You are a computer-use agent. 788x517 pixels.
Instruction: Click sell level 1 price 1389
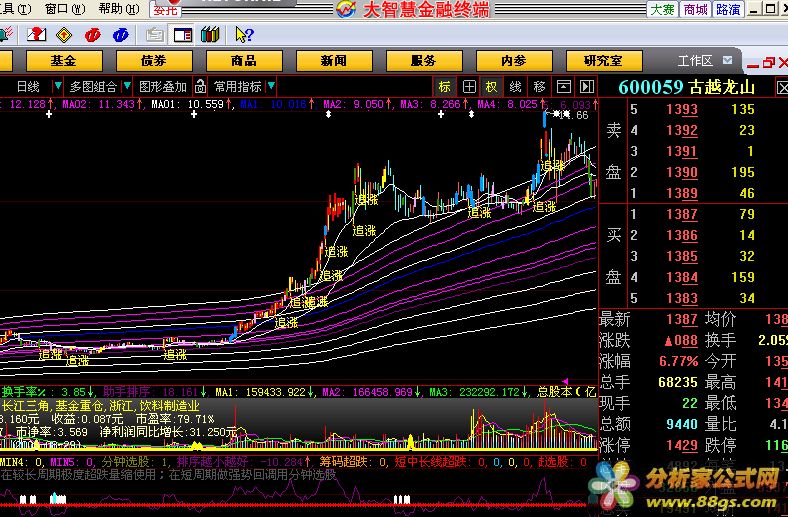point(682,193)
